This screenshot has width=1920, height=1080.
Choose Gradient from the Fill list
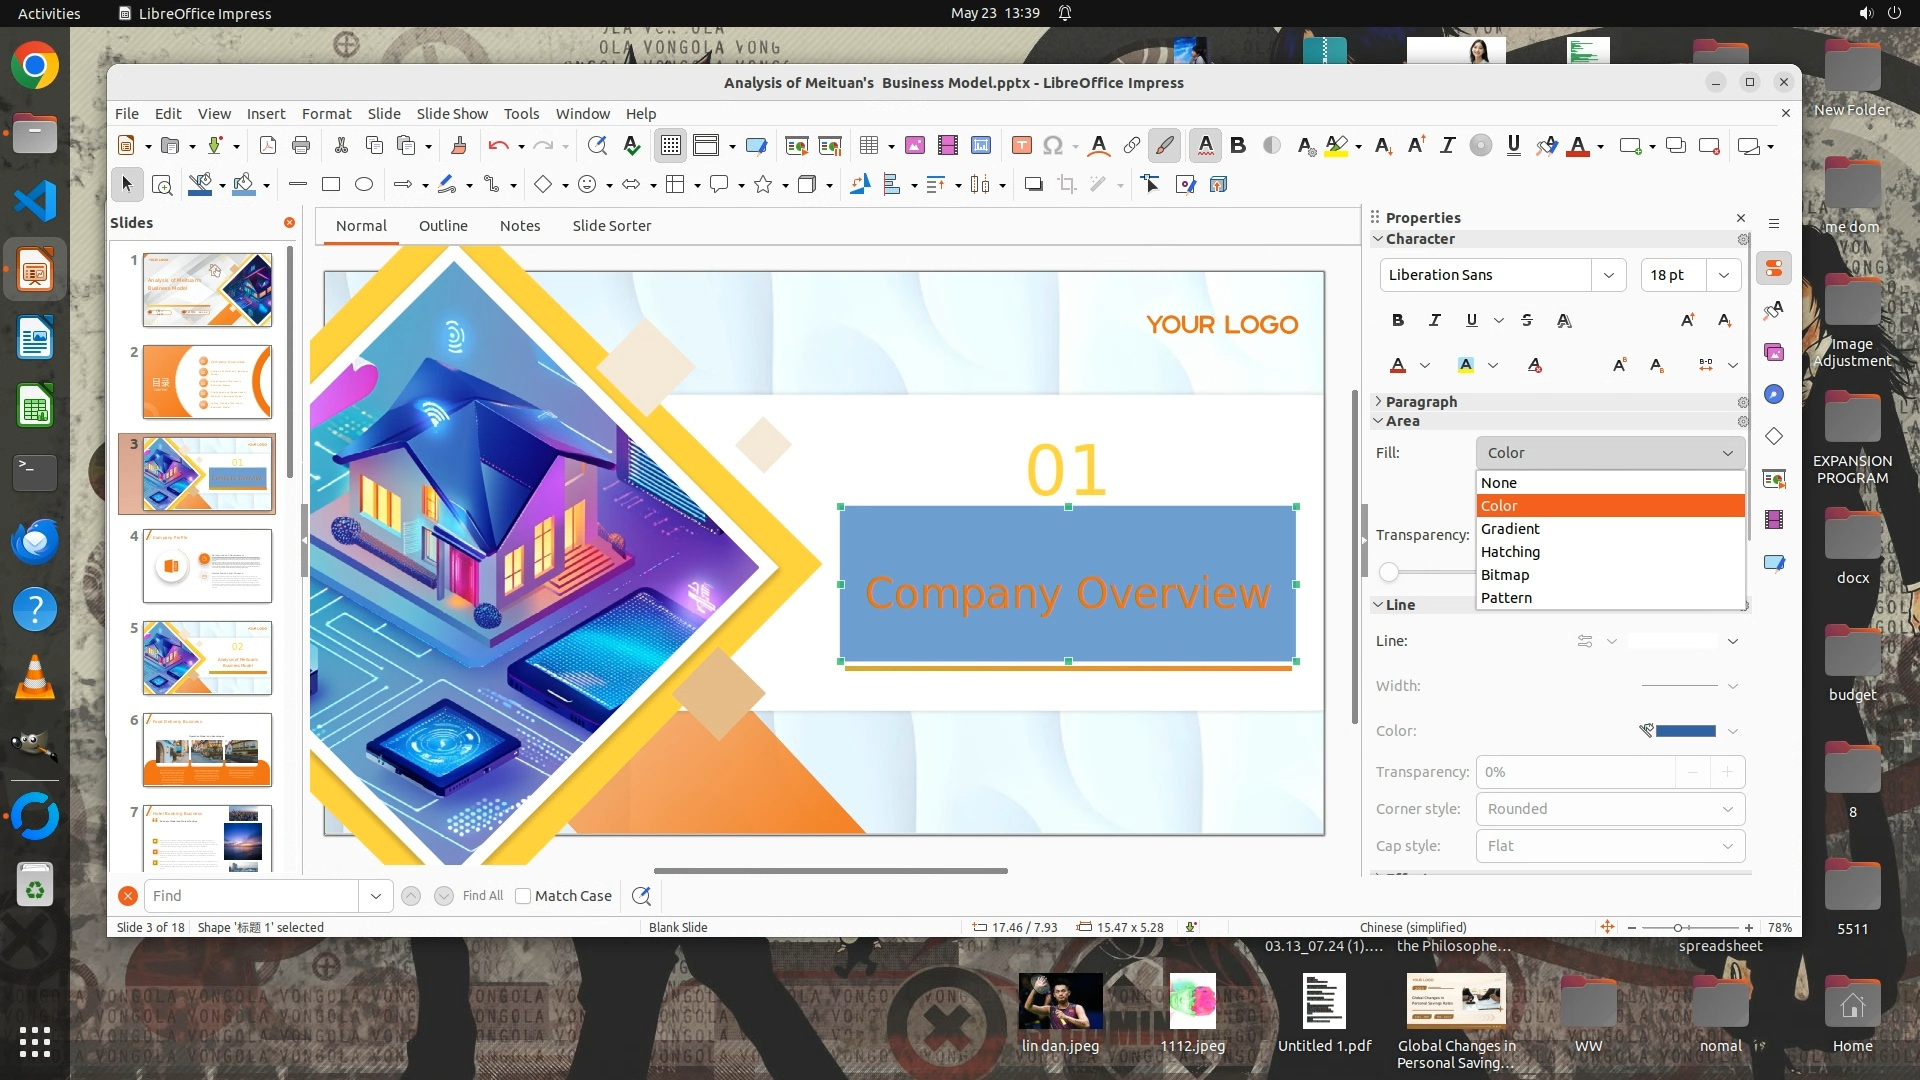(1510, 529)
